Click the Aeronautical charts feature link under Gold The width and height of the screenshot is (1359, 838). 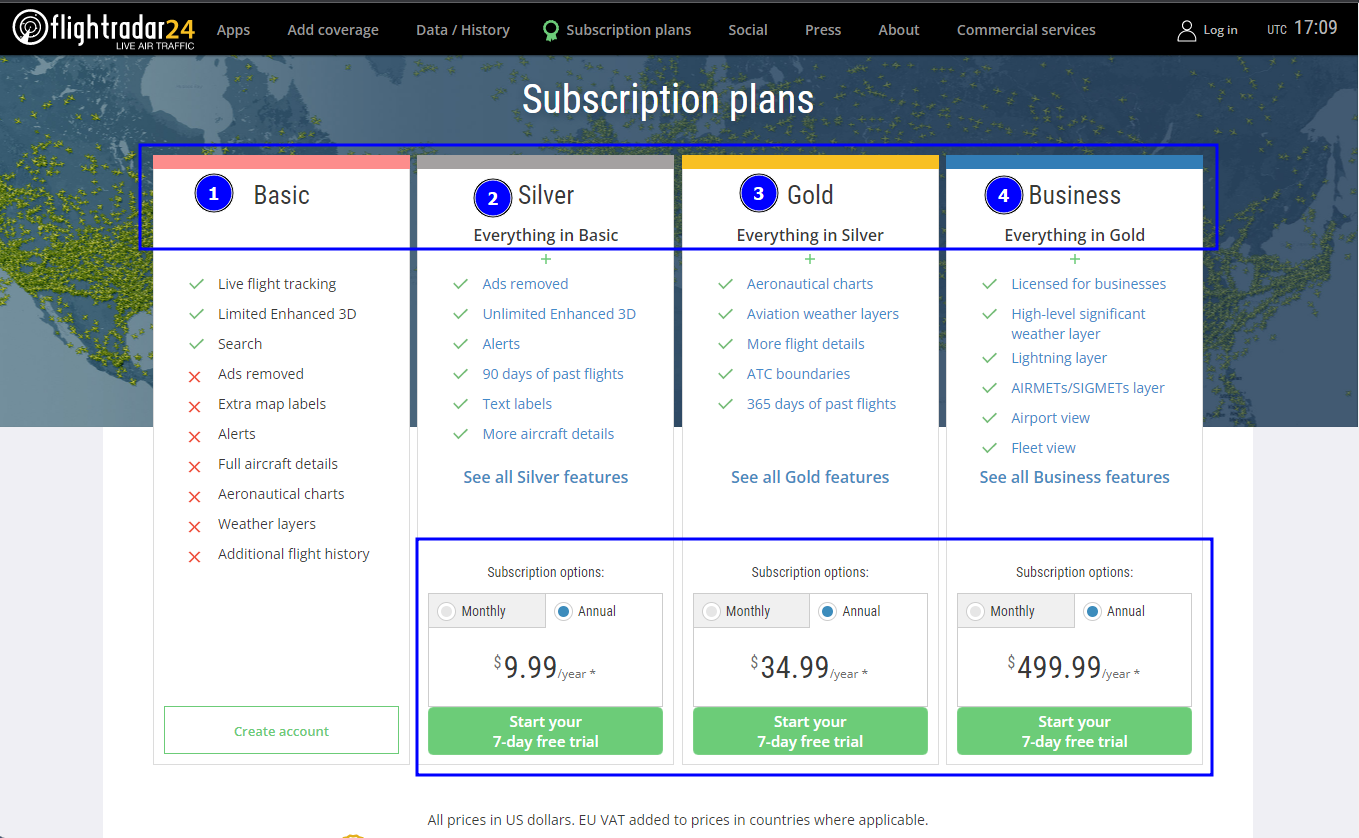[x=810, y=284]
